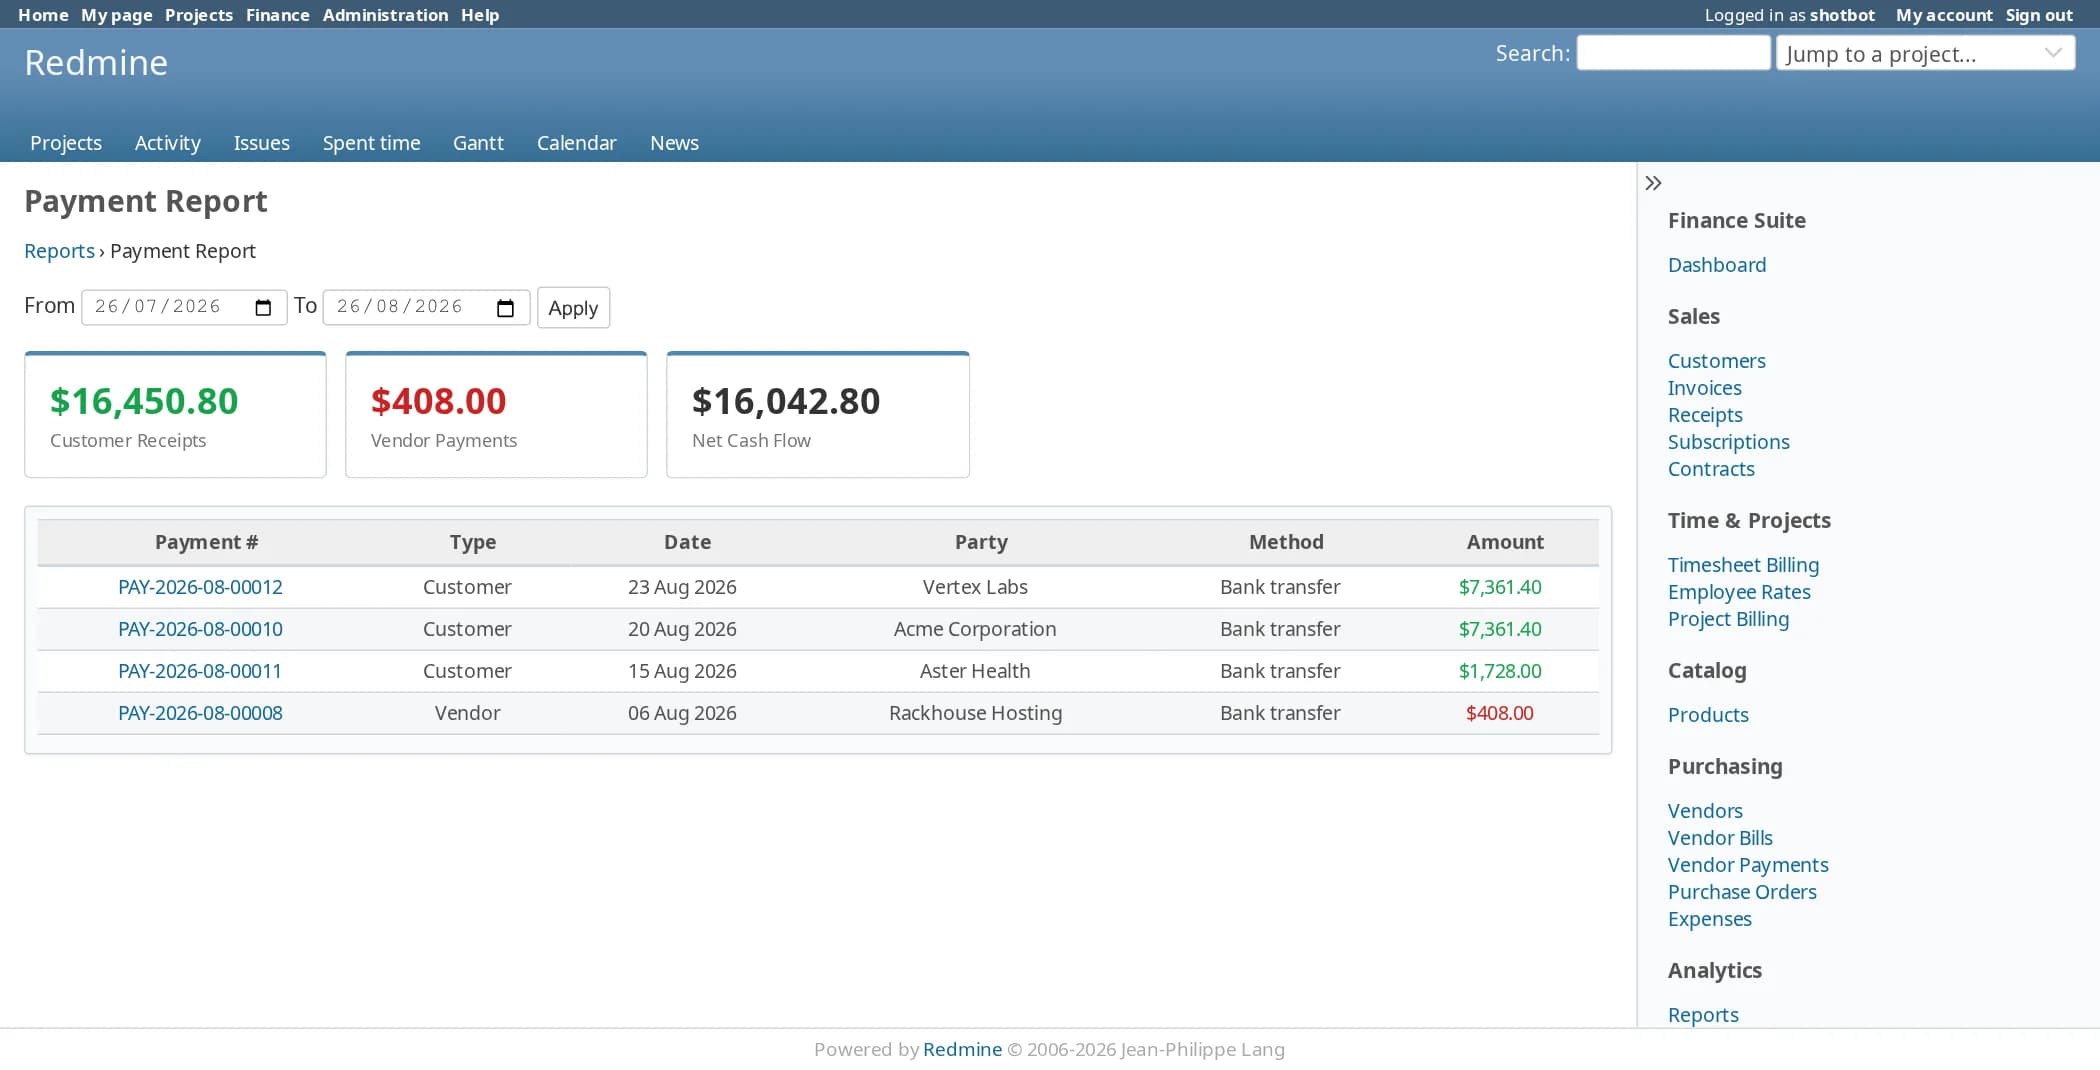The height and width of the screenshot is (1070, 2100).
Task: Open the From date calendar picker icon
Action: (263, 308)
